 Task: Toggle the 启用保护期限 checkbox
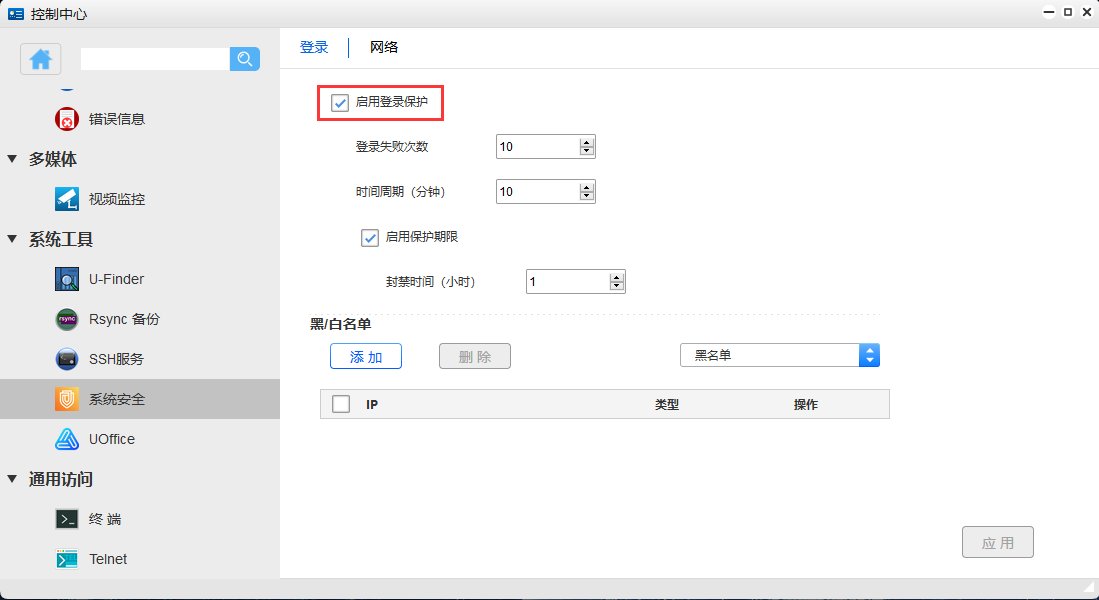[370, 237]
